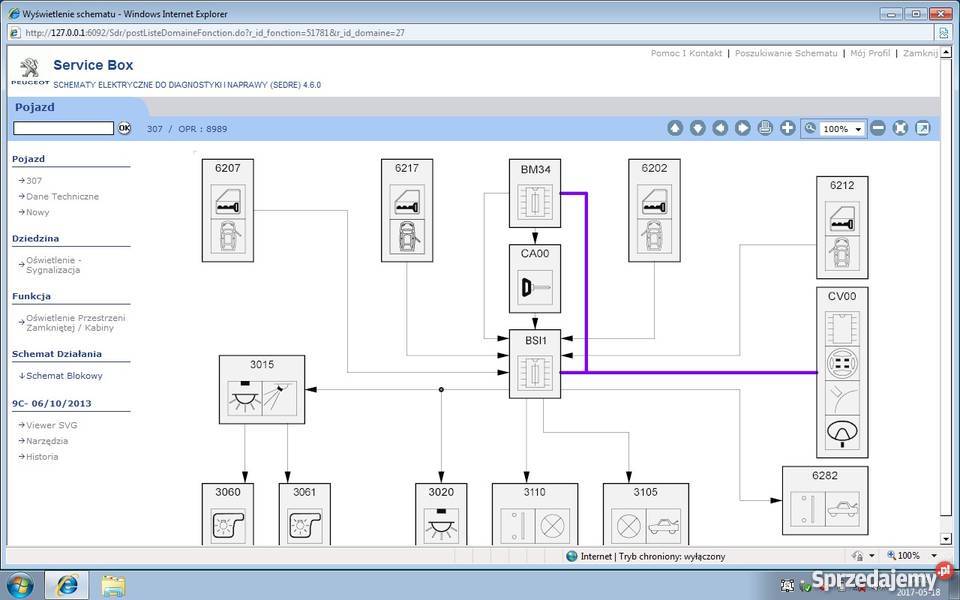The image size is (960, 600).
Task: Open Poszukiwanie Schematu menu item
Action: pyautogui.click(x=786, y=53)
